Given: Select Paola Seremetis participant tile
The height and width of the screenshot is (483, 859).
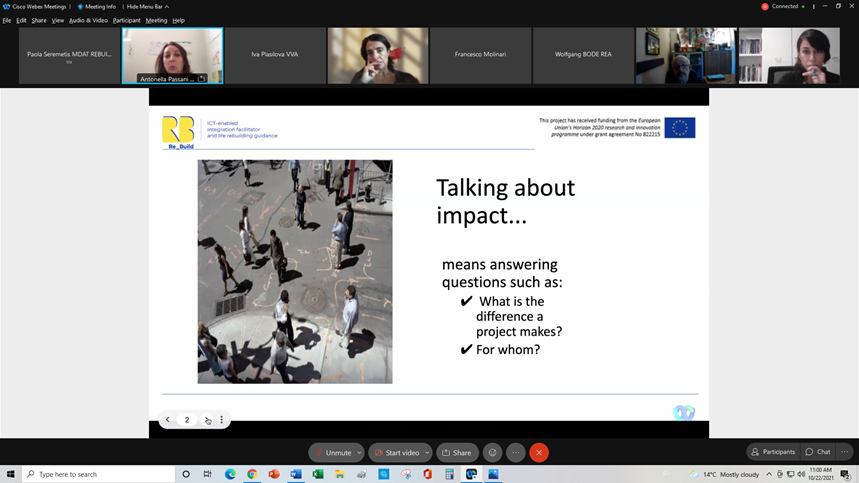Looking at the screenshot, I should pyautogui.click(x=69, y=56).
